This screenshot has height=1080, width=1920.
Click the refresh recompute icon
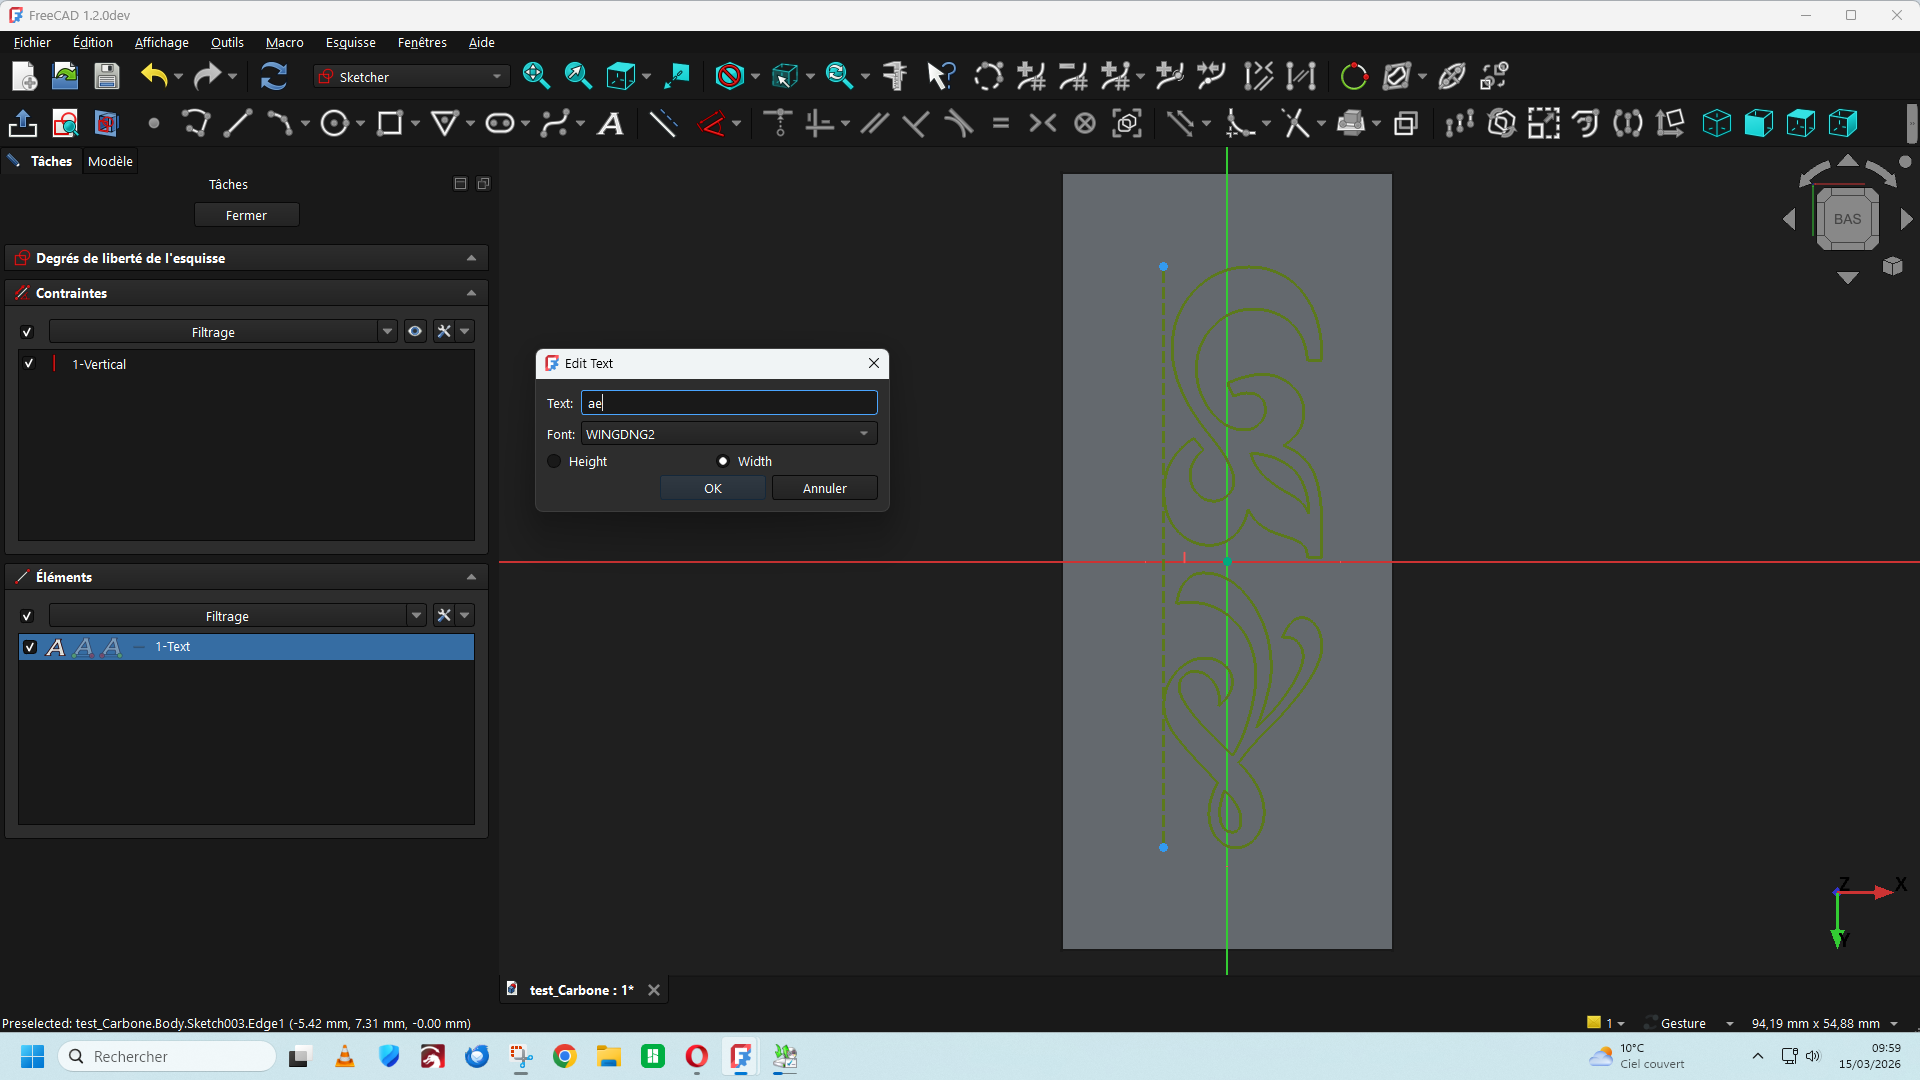coord(273,76)
